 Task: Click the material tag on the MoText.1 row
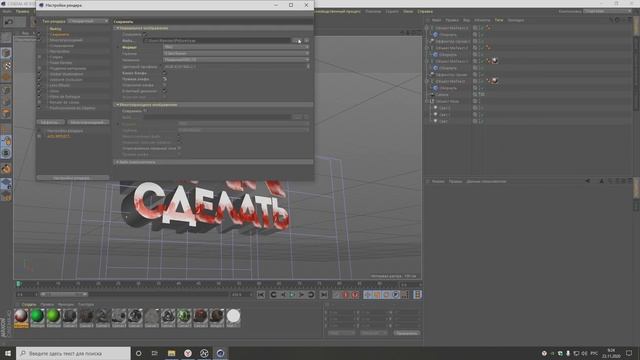point(495,61)
